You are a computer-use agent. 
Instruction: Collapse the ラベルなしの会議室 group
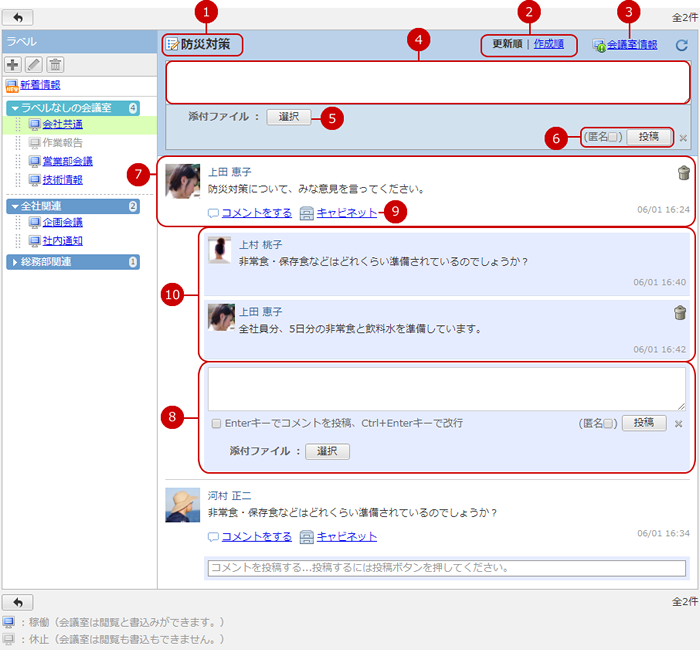pyautogui.click(x=14, y=107)
